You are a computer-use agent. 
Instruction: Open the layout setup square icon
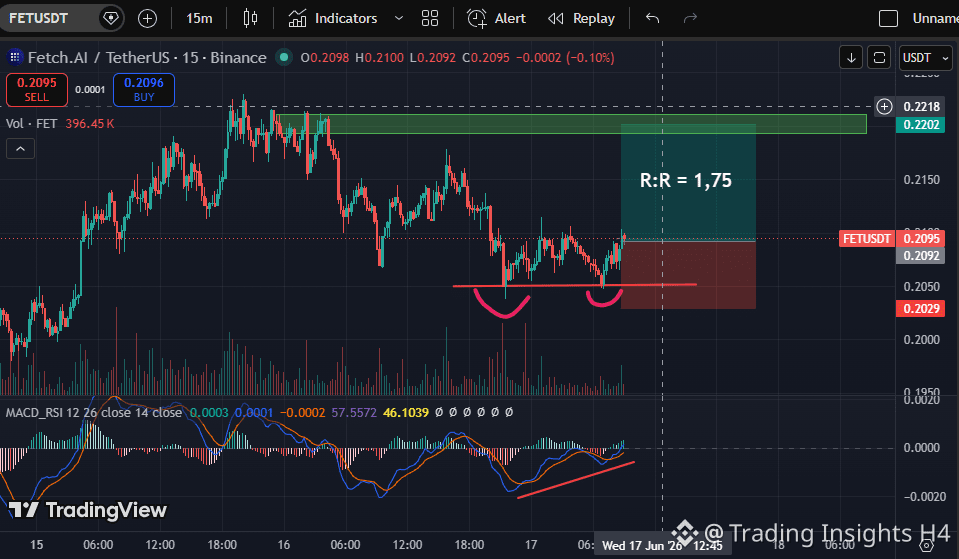pyautogui.click(x=888, y=18)
